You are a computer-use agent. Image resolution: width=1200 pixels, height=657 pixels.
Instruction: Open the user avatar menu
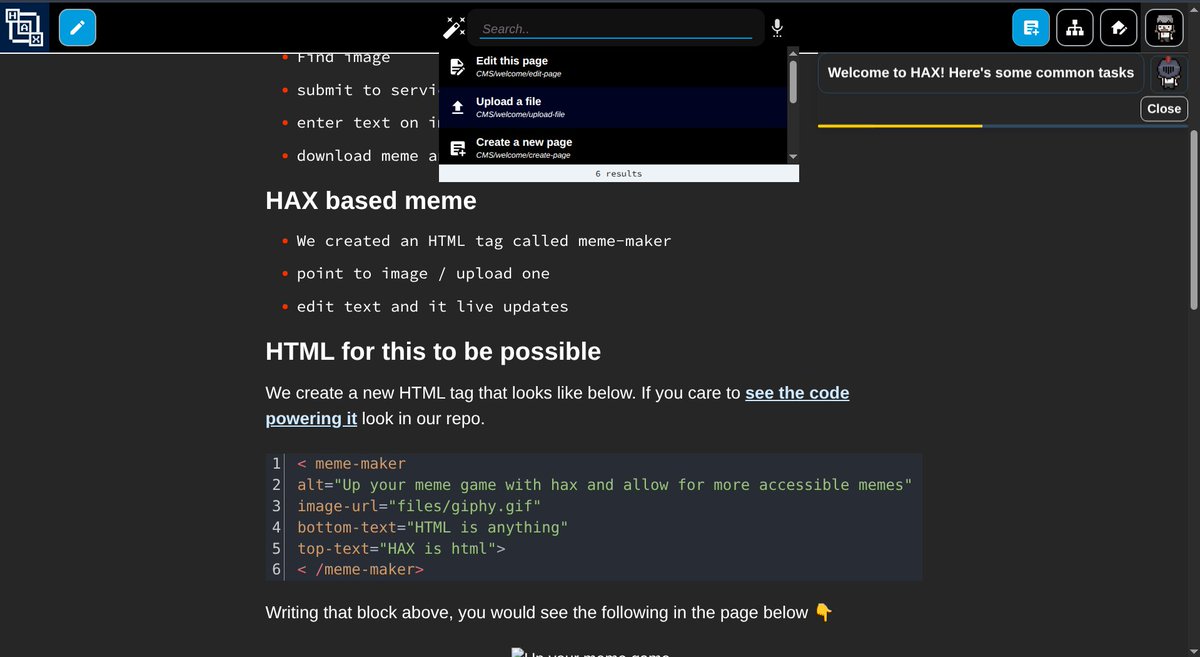pos(1164,28)
